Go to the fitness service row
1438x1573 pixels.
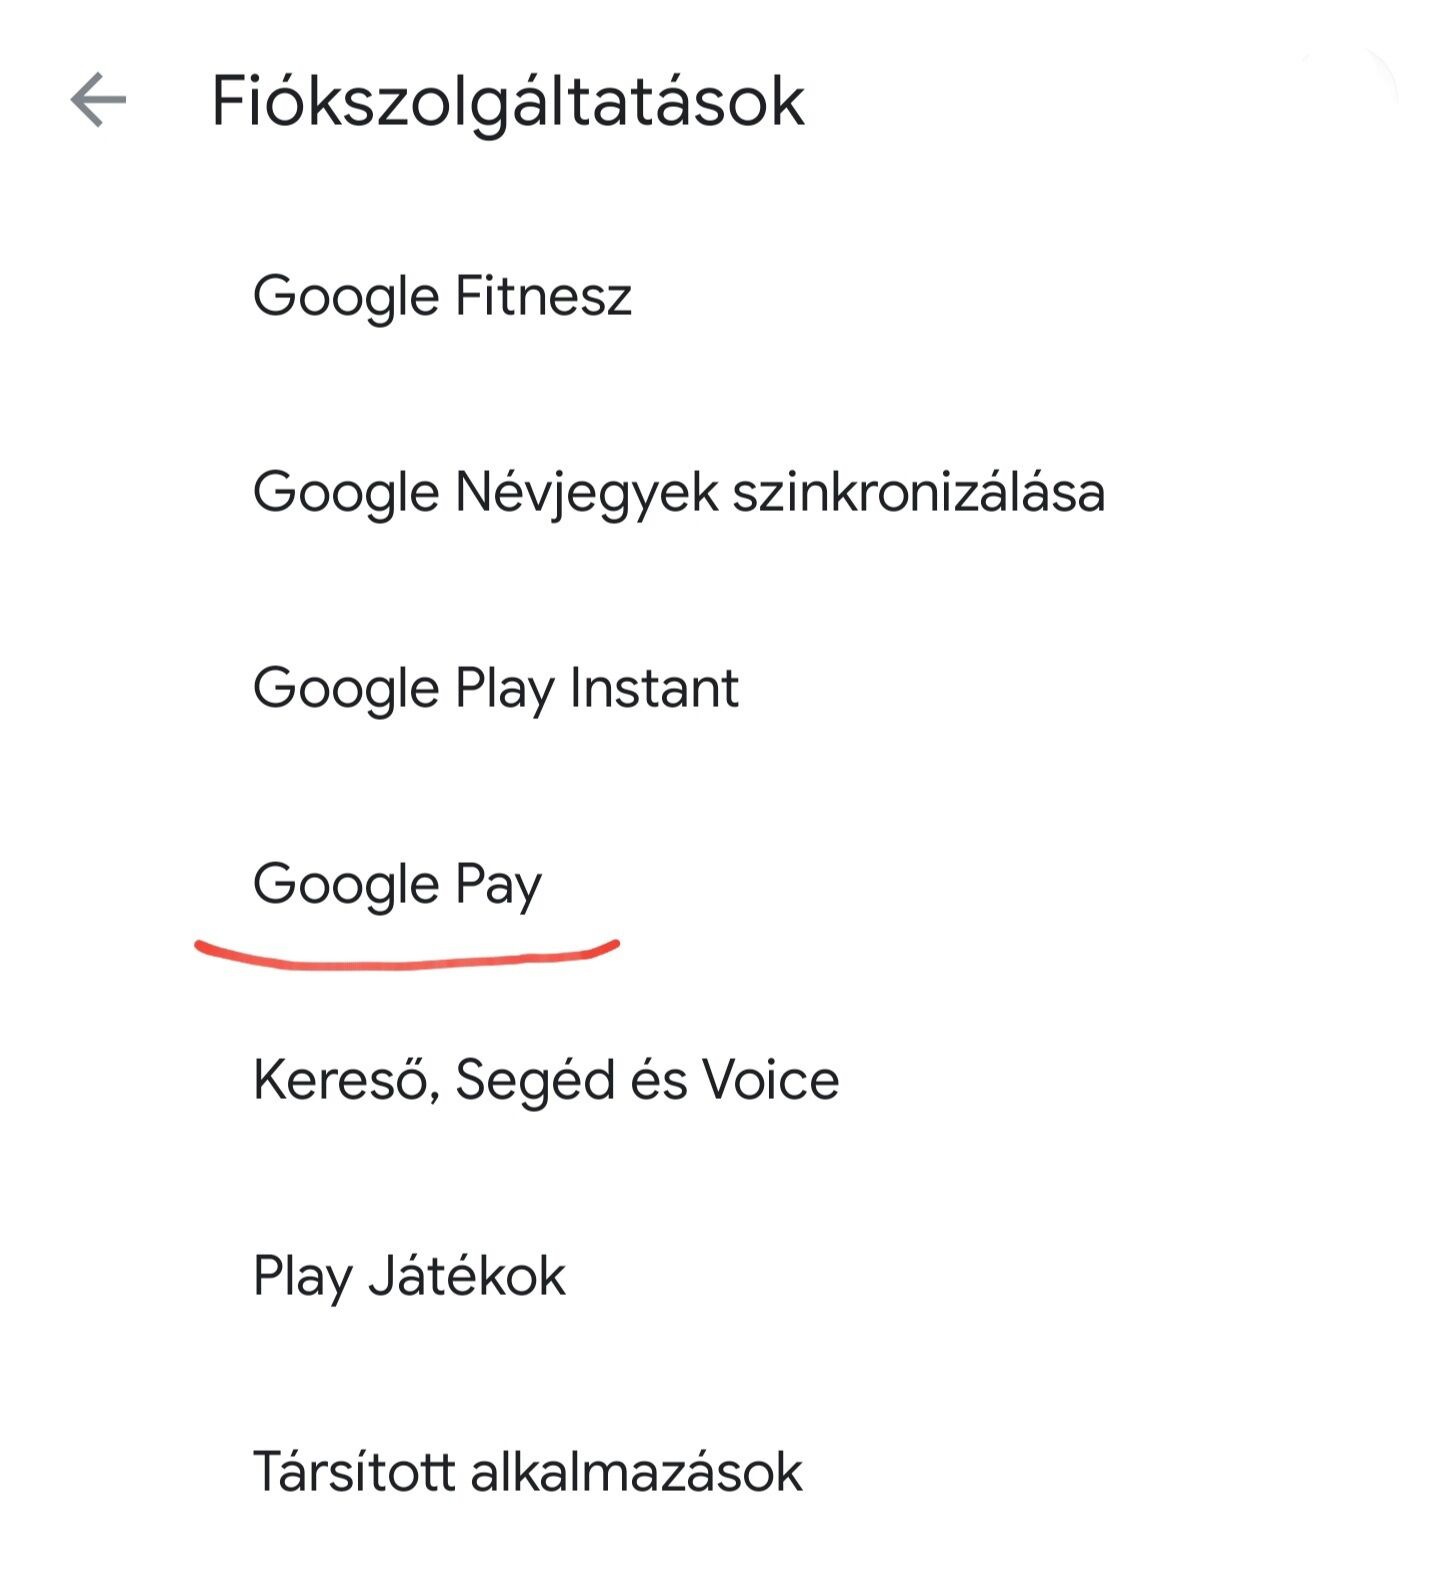tap(719, 296)
